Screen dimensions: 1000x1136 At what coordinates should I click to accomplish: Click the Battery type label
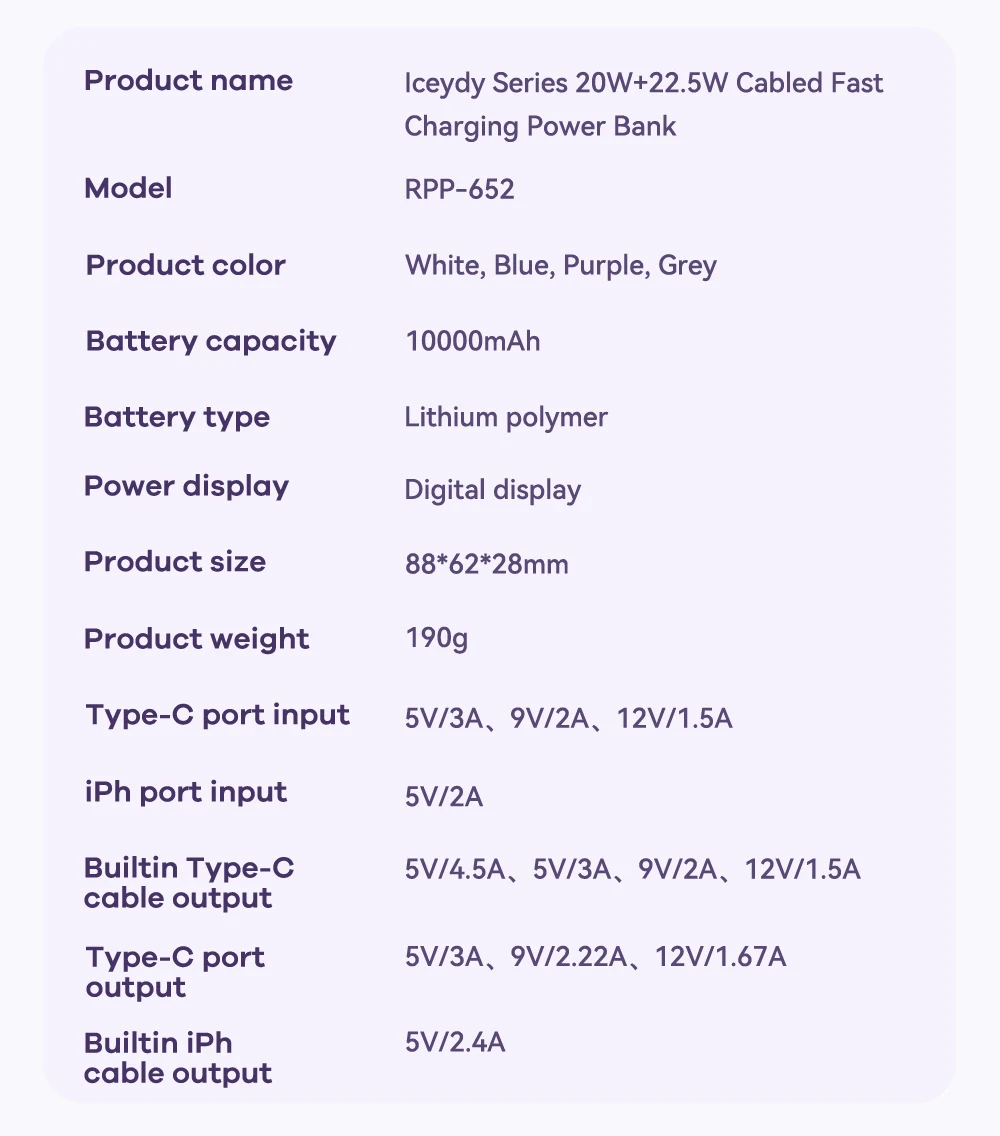177,417
